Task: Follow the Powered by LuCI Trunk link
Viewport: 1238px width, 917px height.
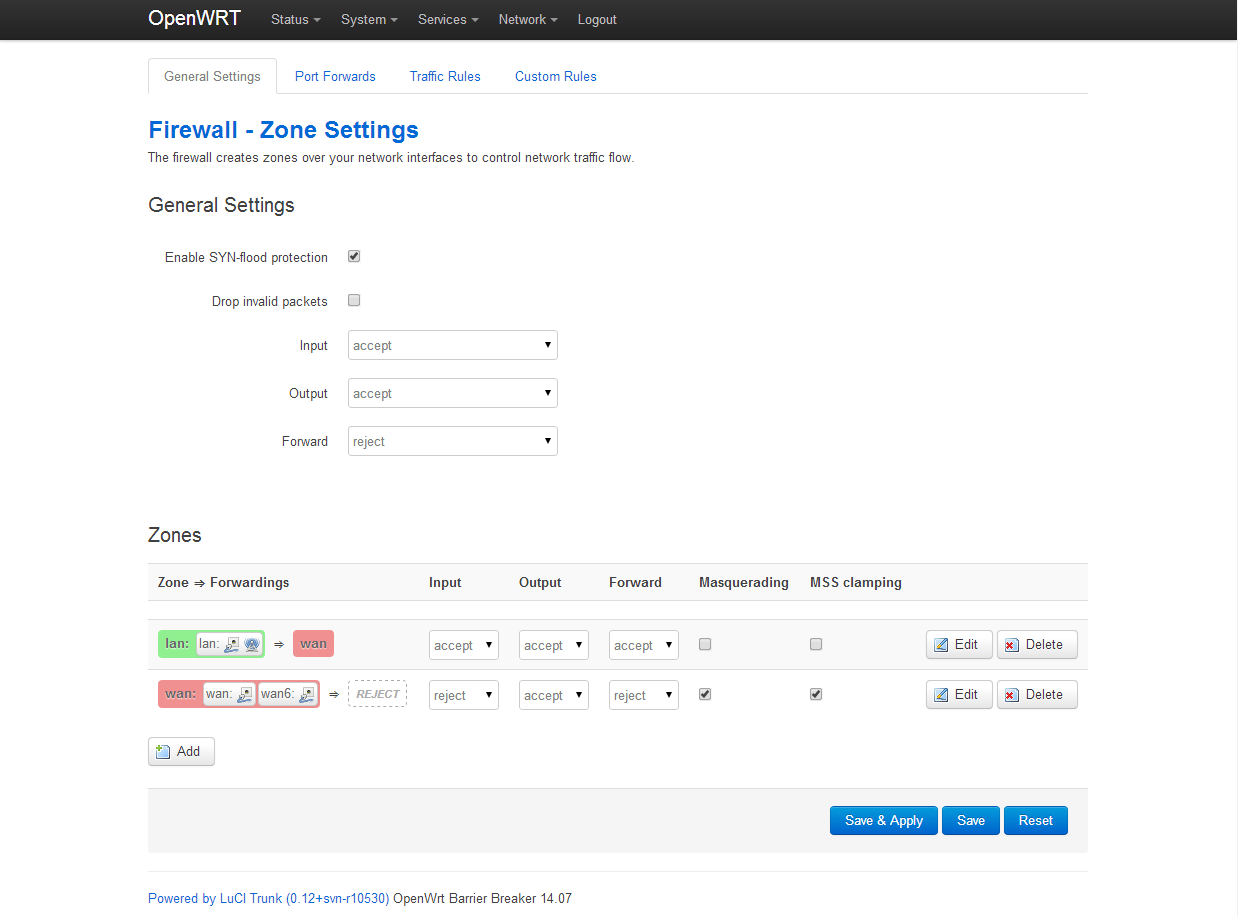Action: pos(269,898)
